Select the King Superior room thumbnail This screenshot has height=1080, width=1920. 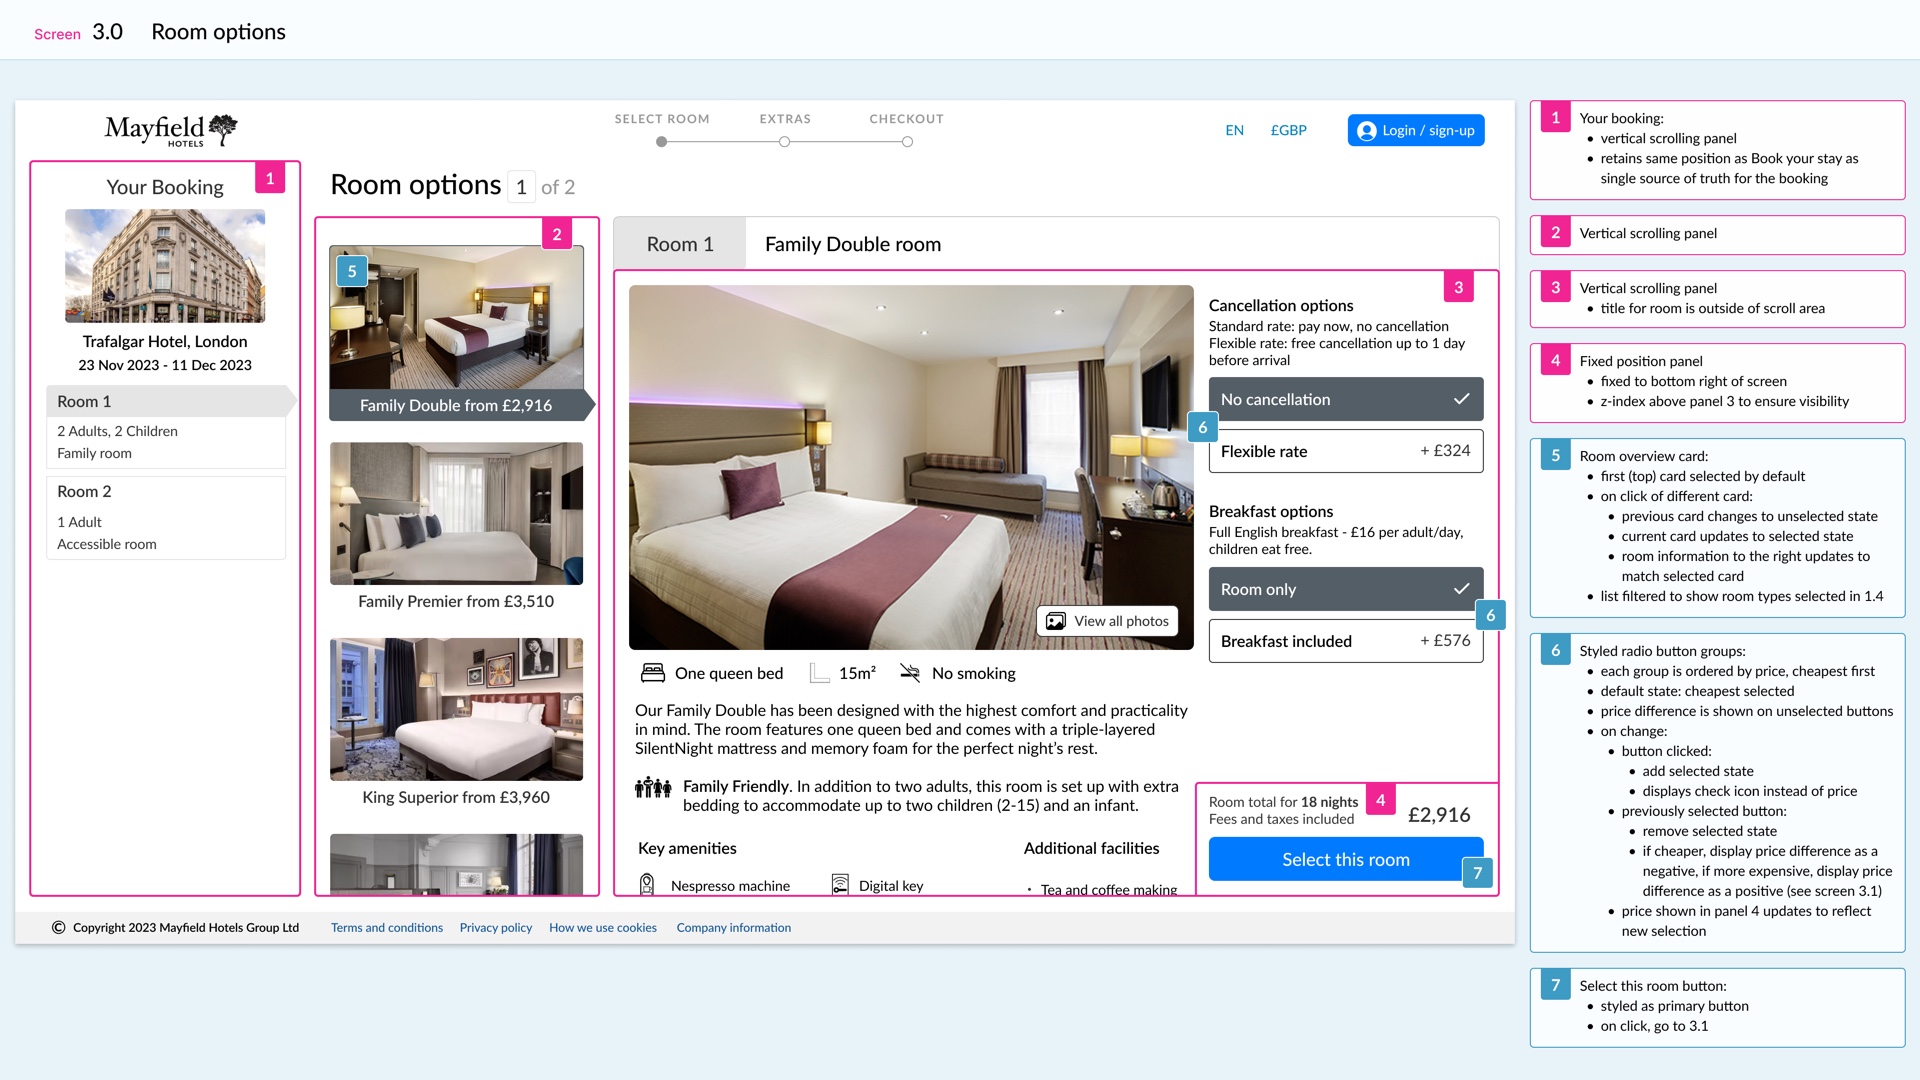pyautogui.click(x=456, y=709)
